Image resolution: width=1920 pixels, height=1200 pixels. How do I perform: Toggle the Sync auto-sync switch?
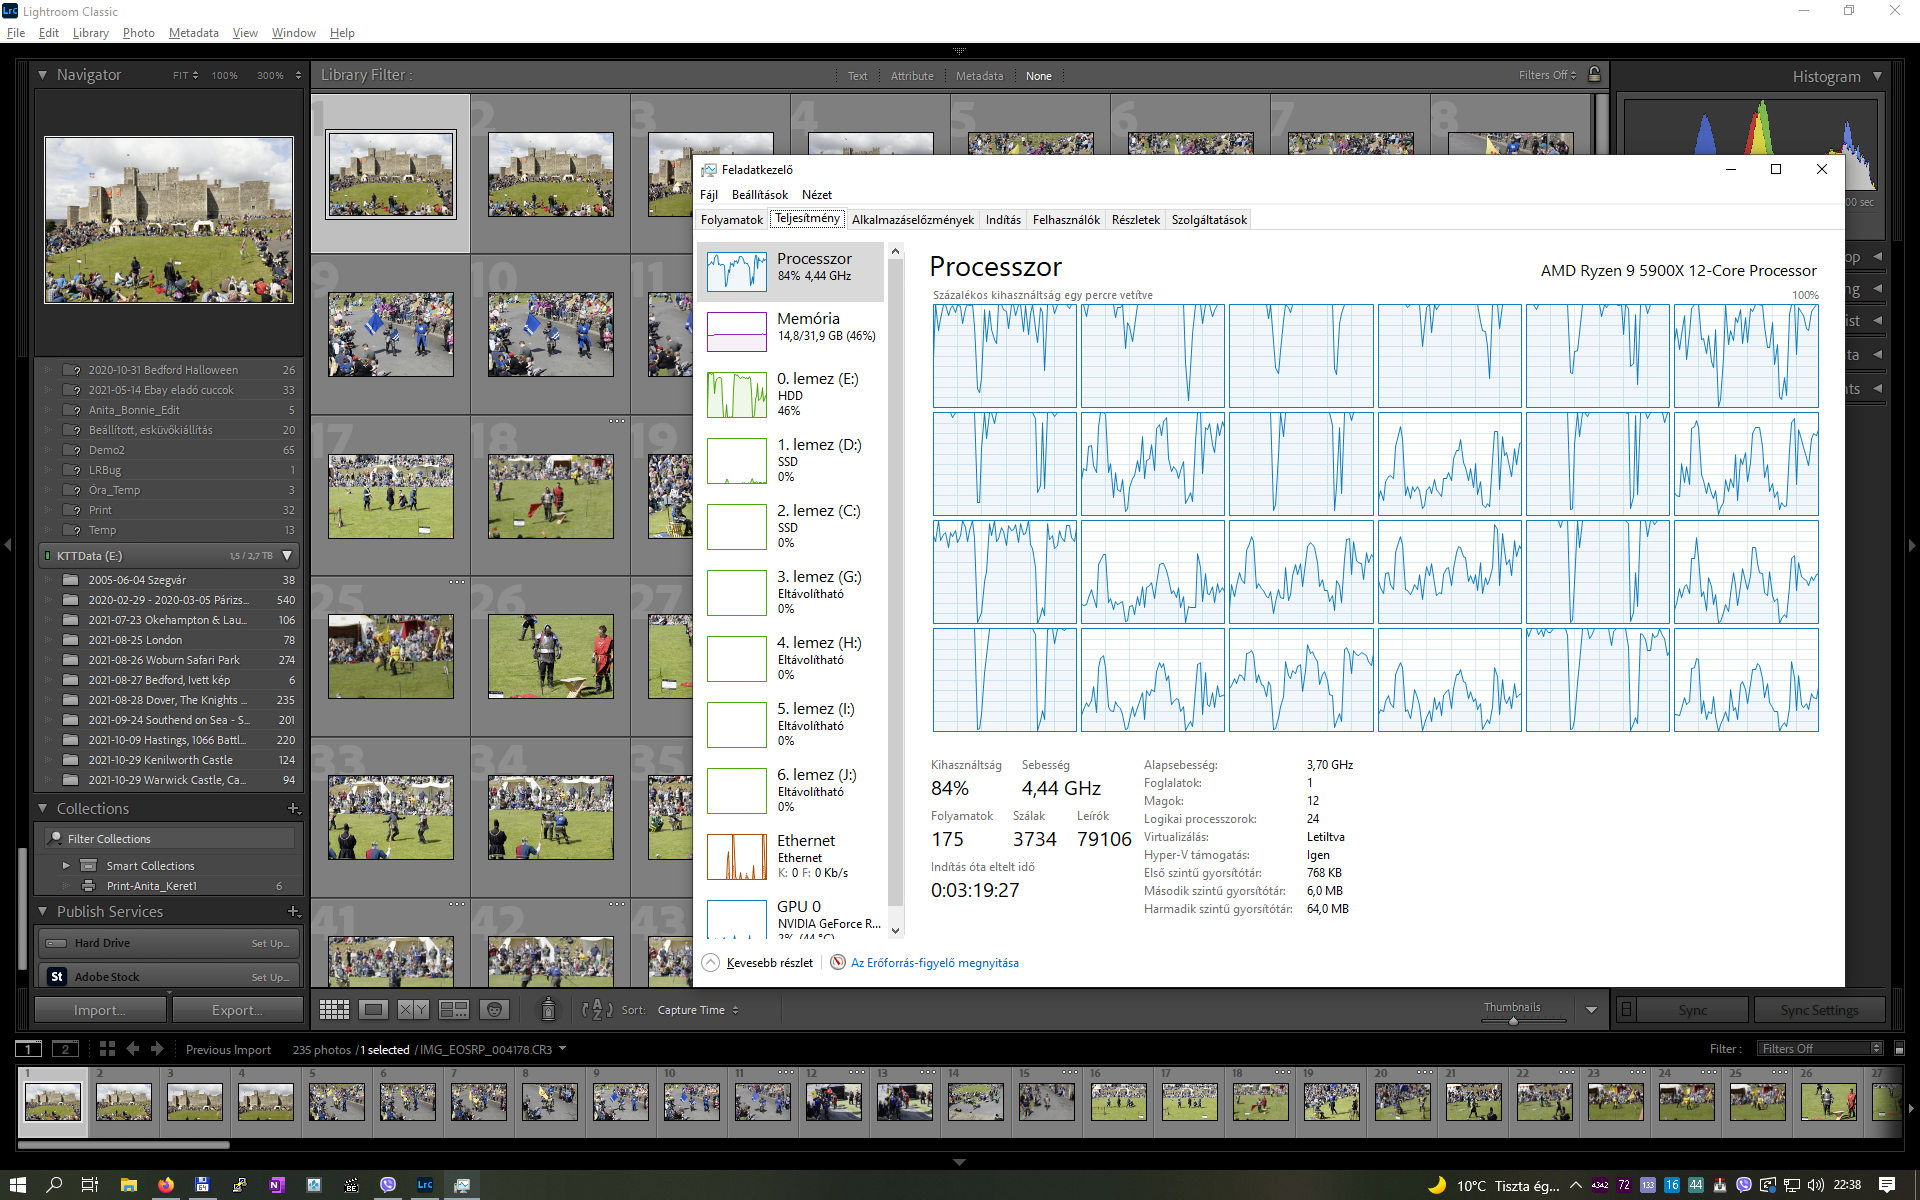pyautogui.click(x=1627, y=1010)
